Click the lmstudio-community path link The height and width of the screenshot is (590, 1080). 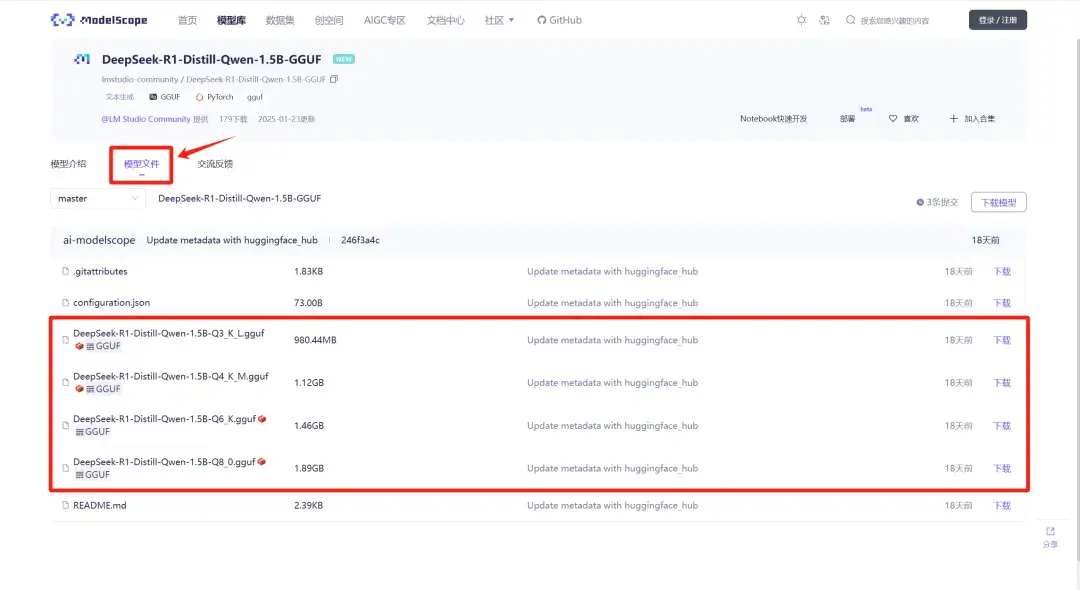[x=139, y=79]
